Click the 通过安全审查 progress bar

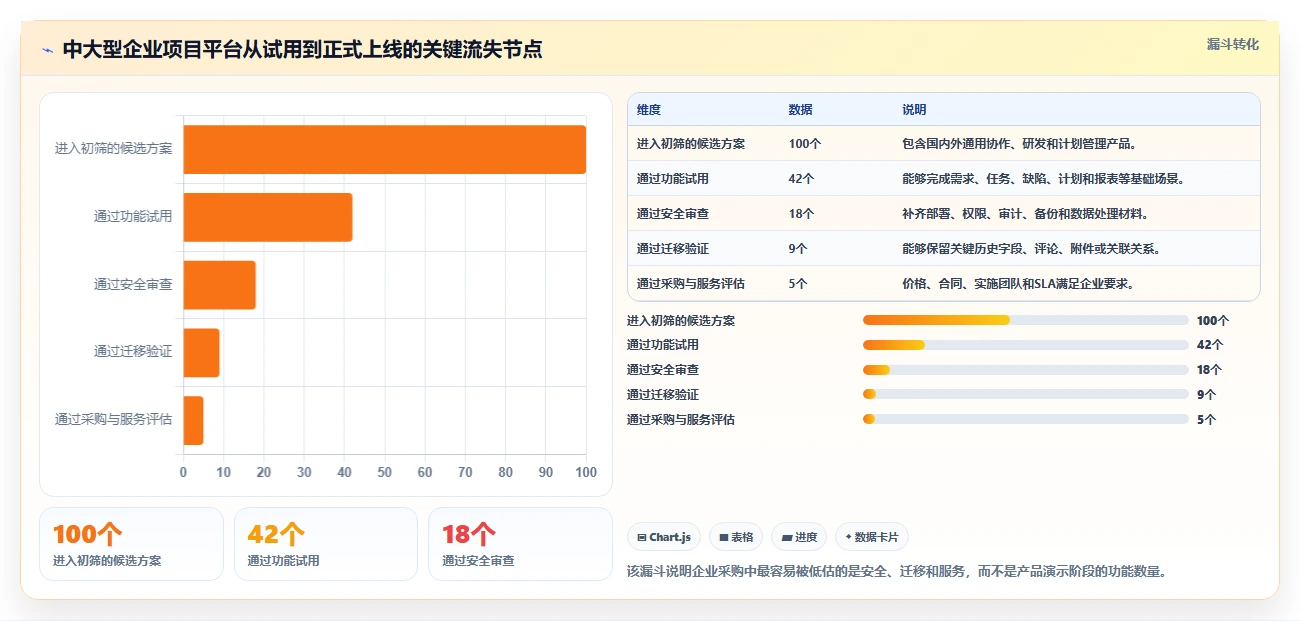tap(1025, 370)
